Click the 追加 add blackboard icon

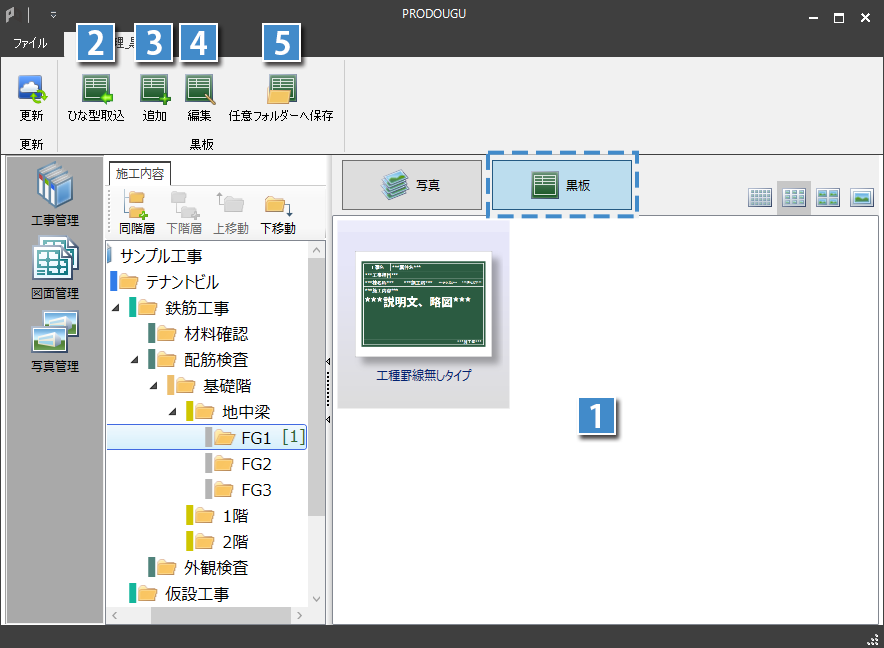pos(155,90)
